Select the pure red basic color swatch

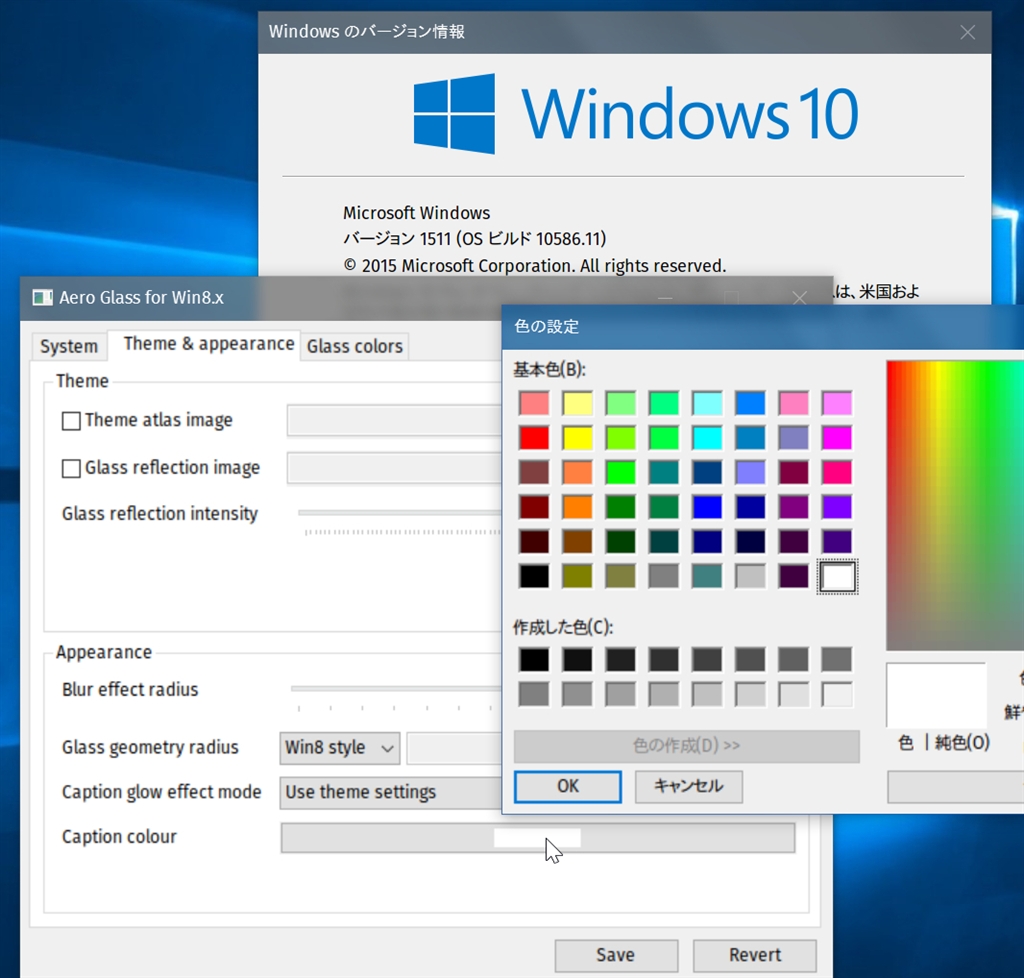click(x=534, y=438)
